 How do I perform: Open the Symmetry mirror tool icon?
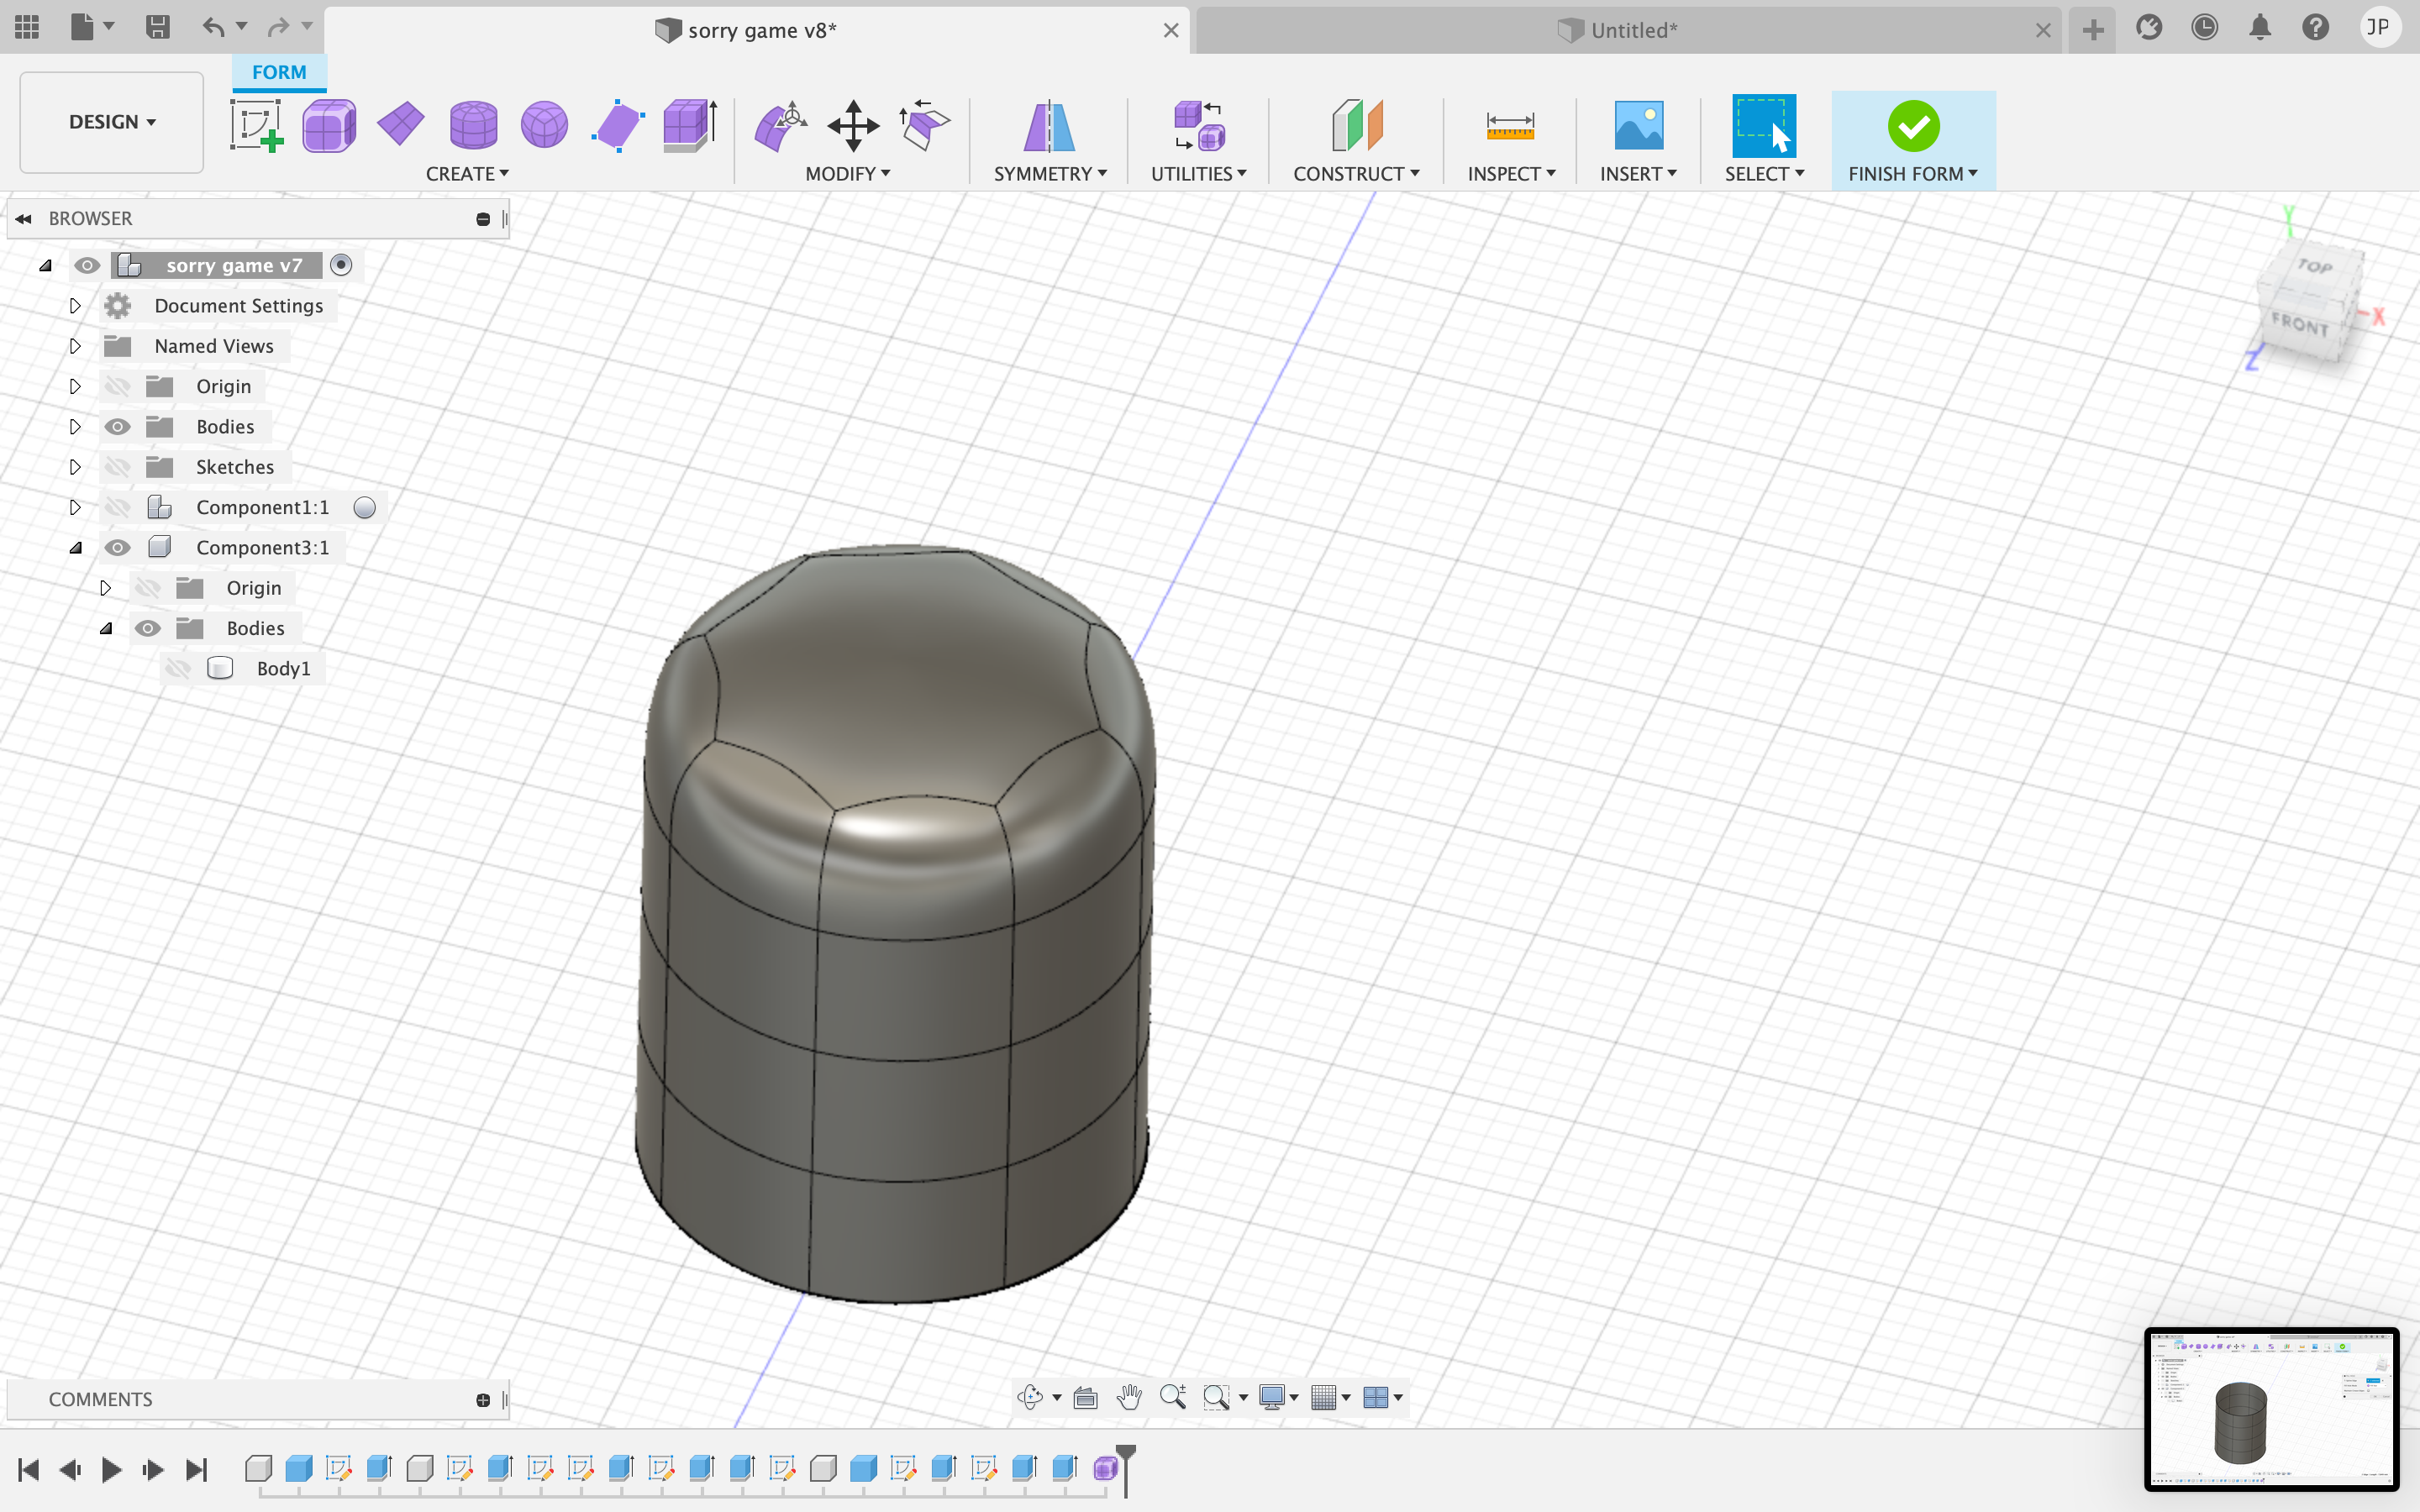pyautogui.click(x=1049, y=126)
